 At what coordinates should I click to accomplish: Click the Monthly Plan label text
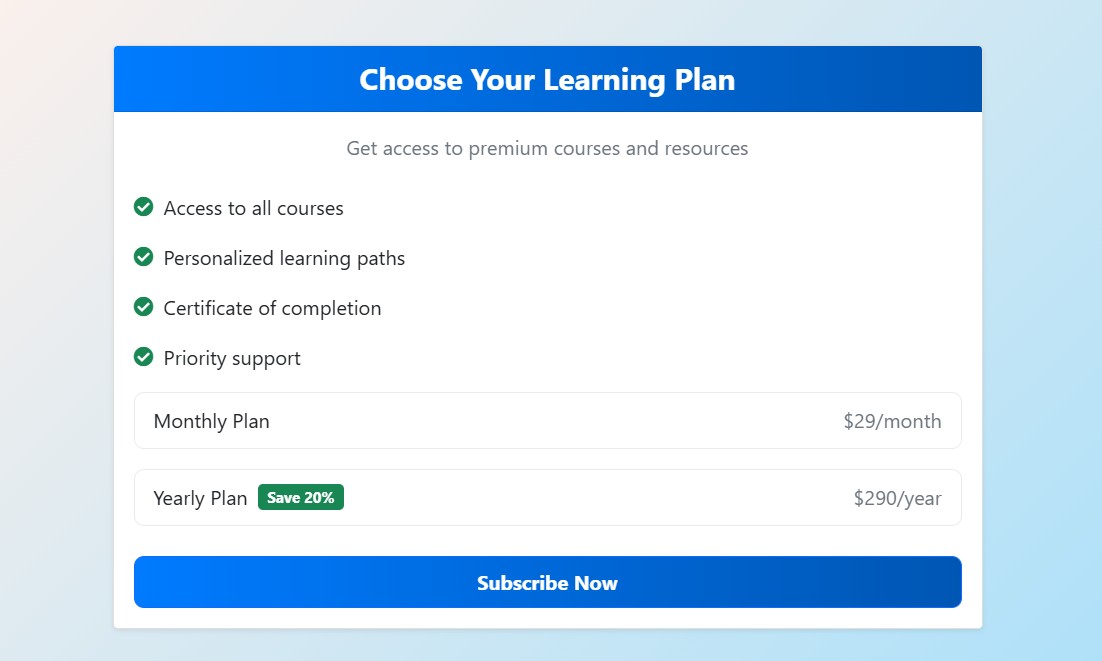211,421
